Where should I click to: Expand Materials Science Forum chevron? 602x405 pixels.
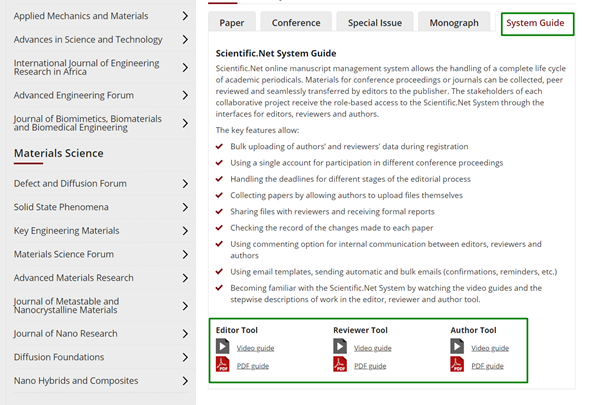click(x=185, y=254)
